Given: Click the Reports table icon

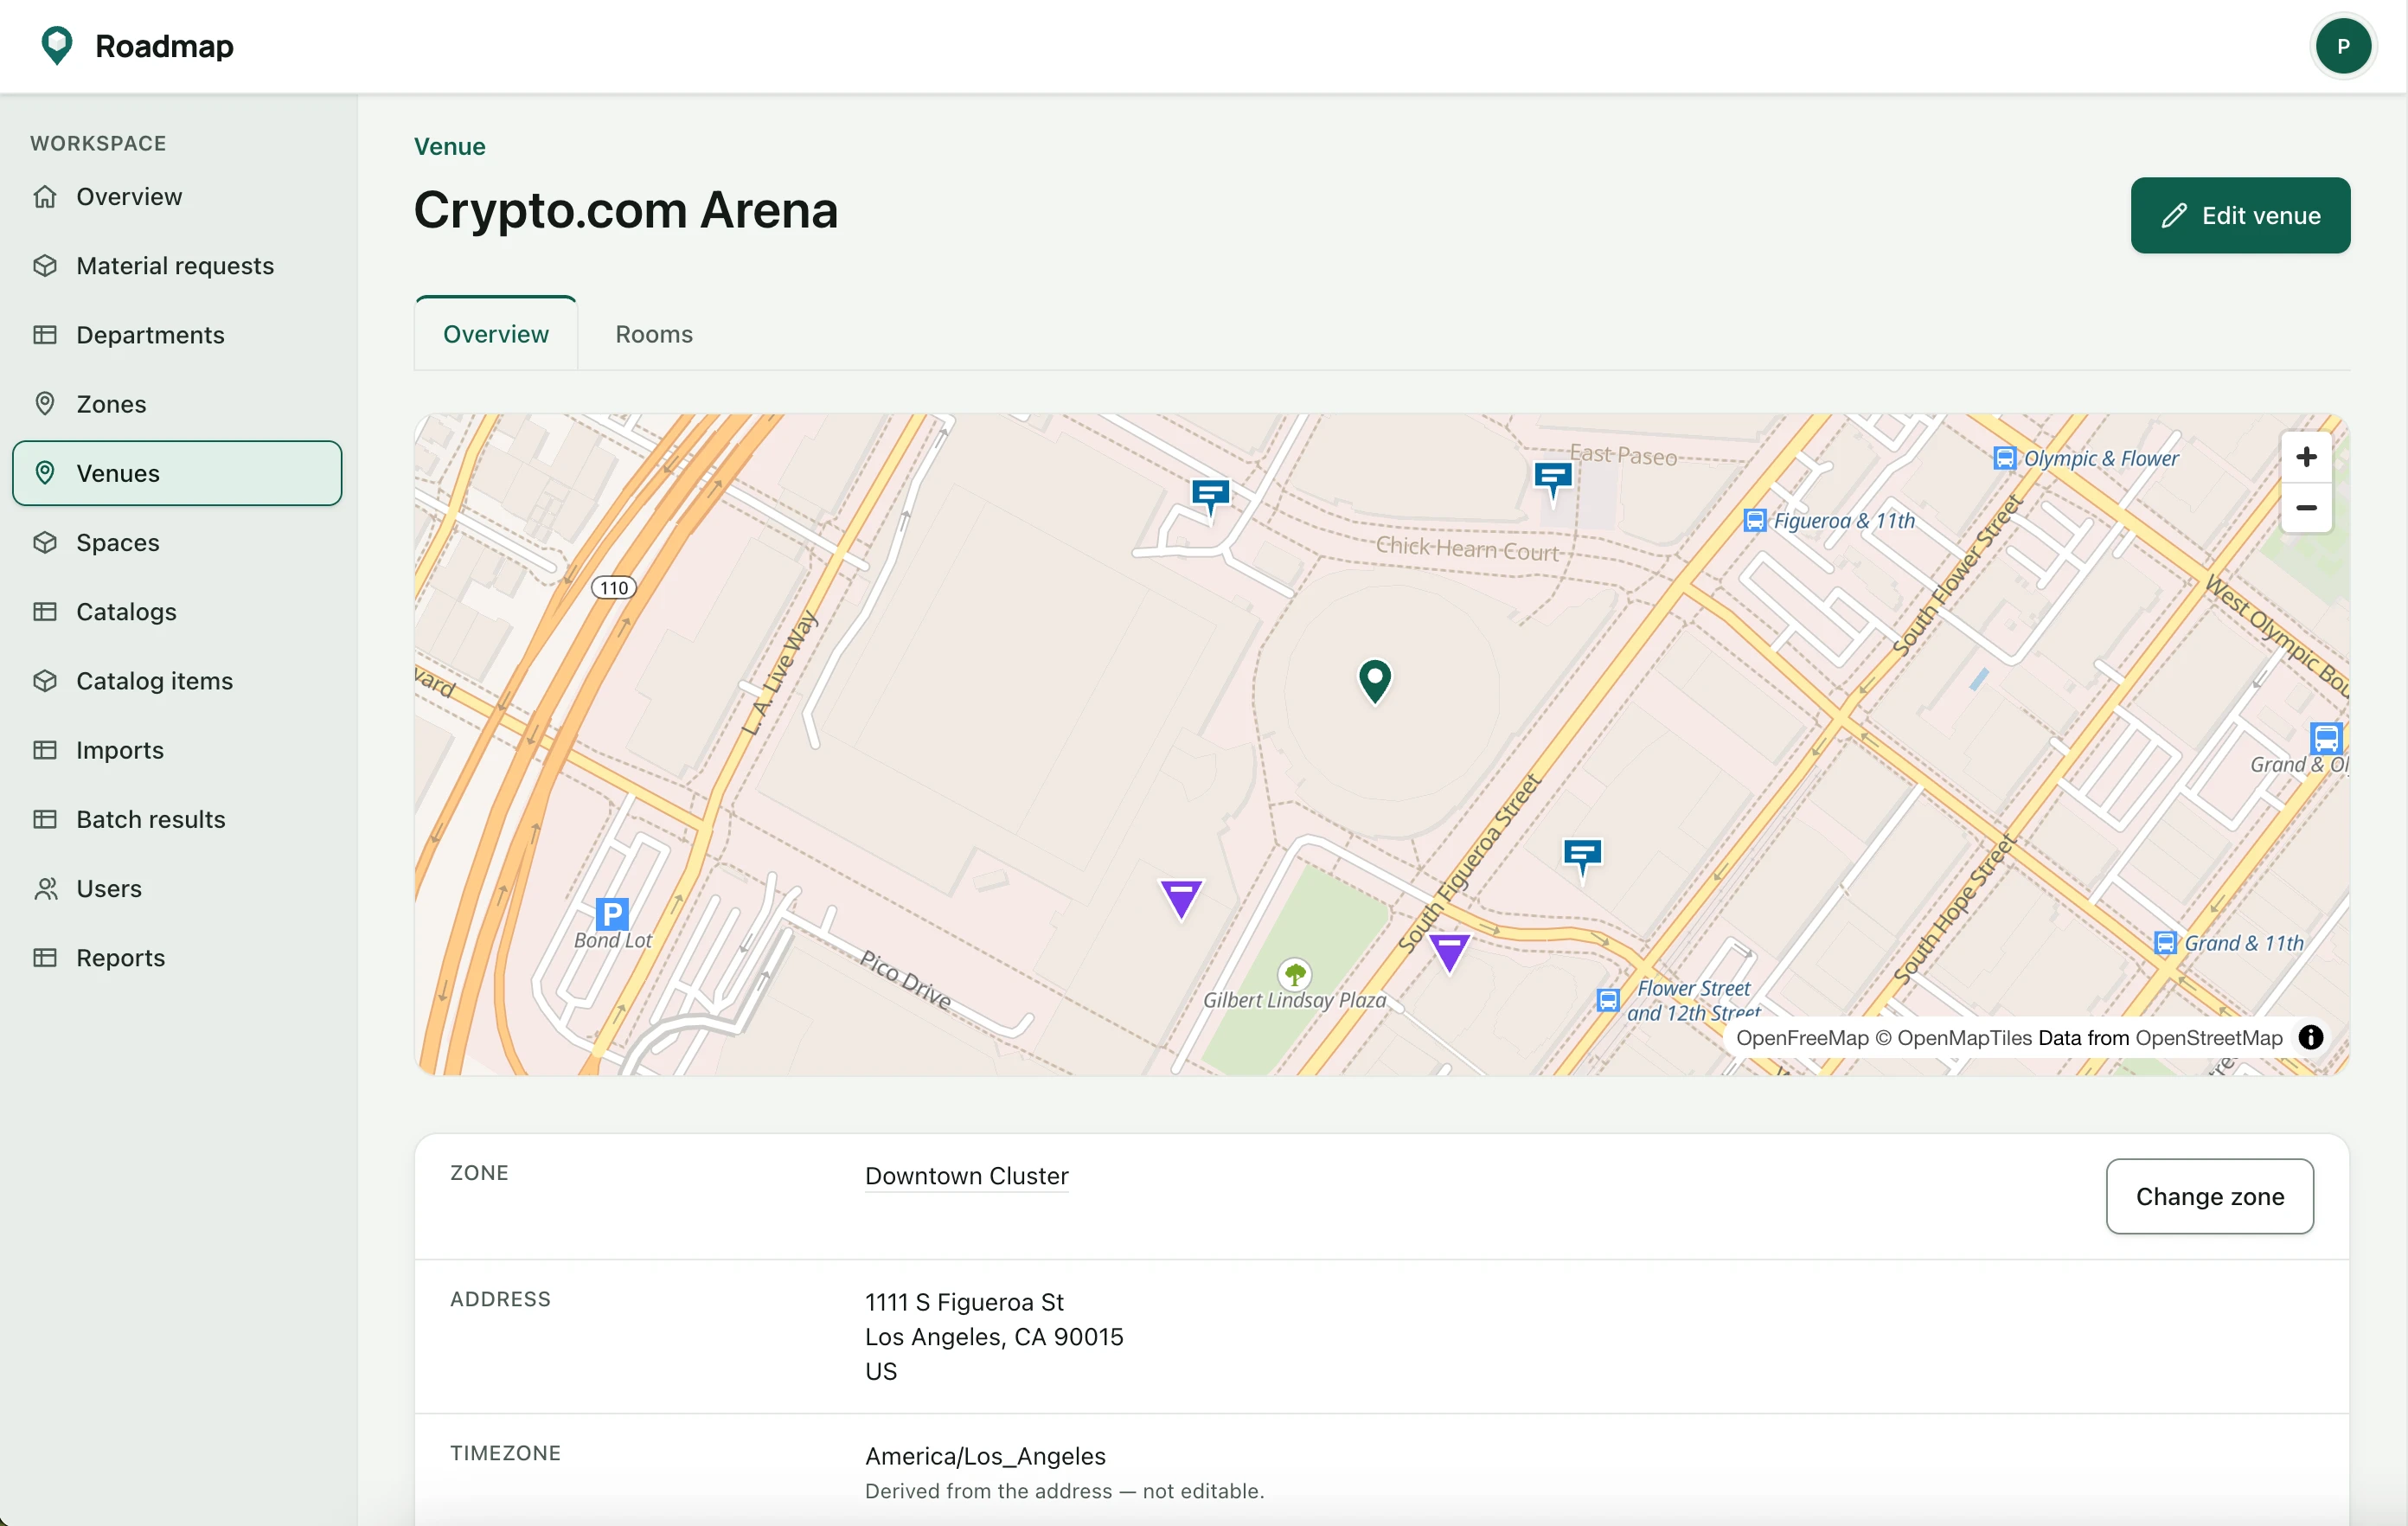Looking at the screenshot, I should [x=45, y=957].
